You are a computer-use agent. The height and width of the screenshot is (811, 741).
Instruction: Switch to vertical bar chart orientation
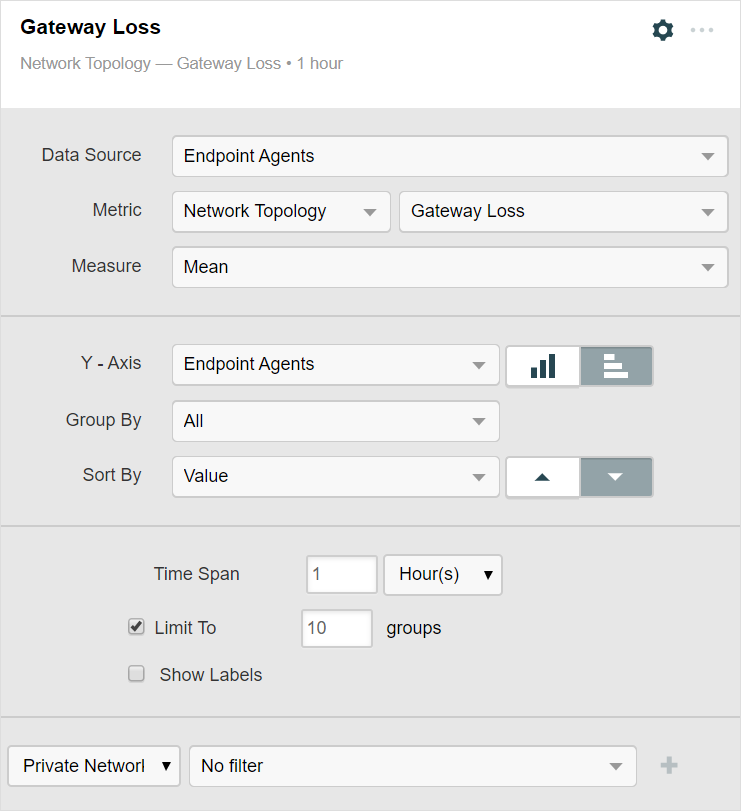pyautogui.click(x=543, y=366)
